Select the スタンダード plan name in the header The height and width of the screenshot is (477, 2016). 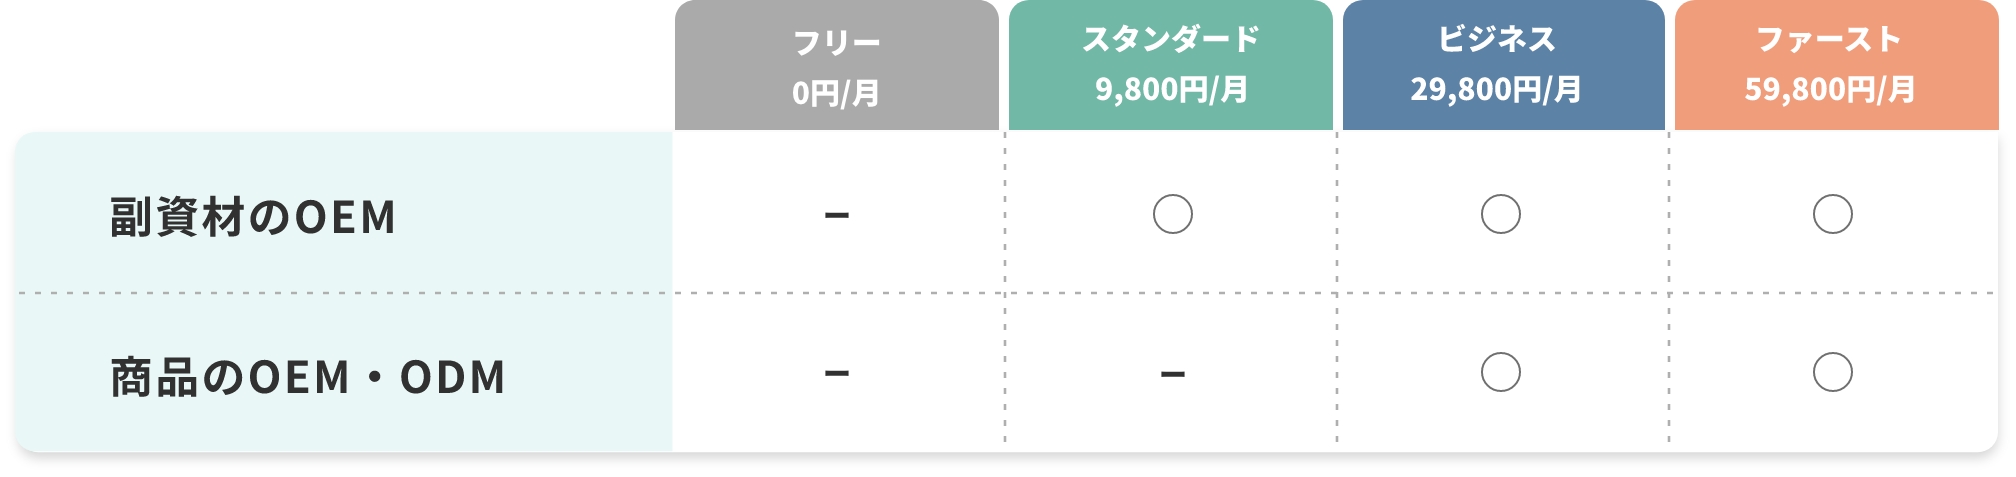coord(1171,40)
